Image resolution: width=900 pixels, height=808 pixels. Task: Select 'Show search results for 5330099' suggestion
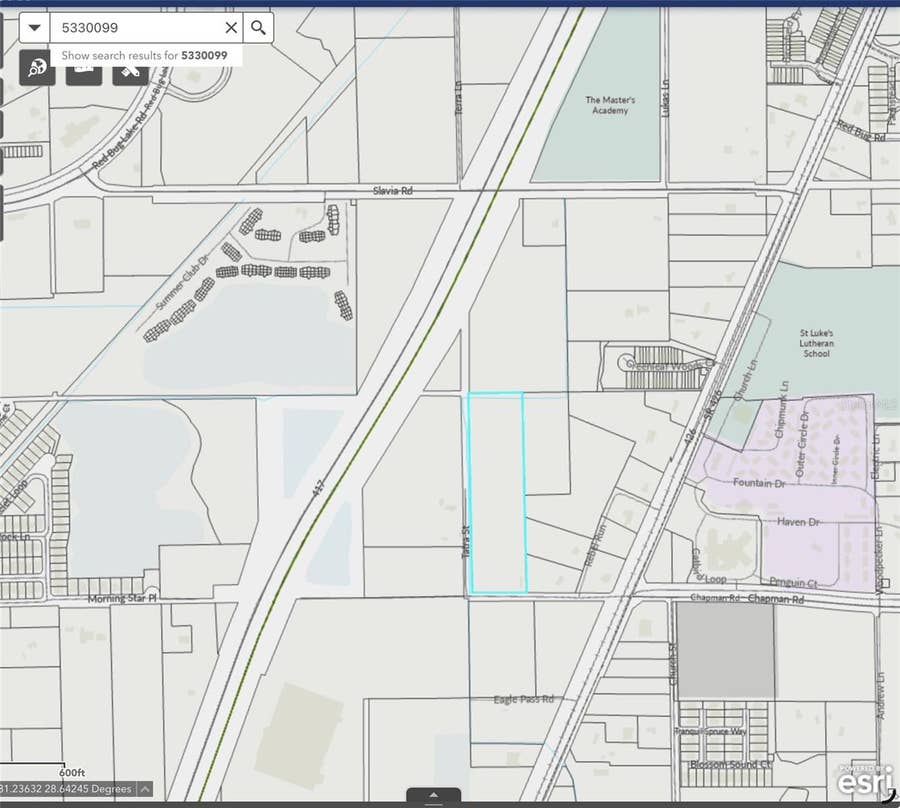(145, 56)
